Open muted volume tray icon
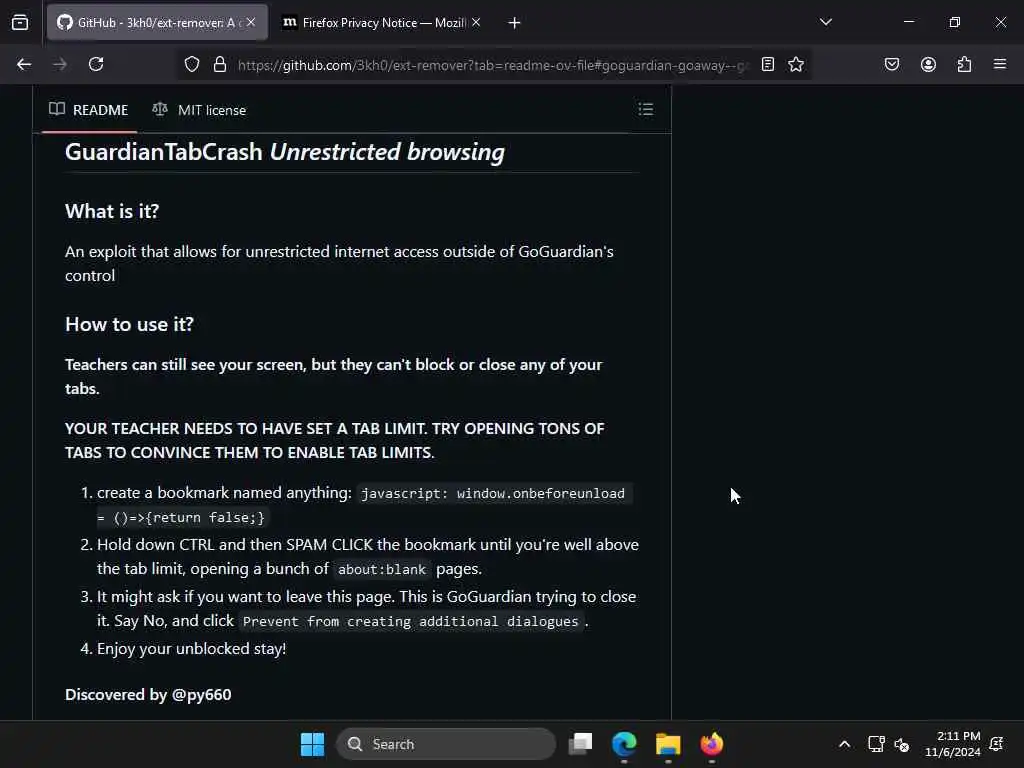Screen dimensions: 1024x768 click(902, 744)
